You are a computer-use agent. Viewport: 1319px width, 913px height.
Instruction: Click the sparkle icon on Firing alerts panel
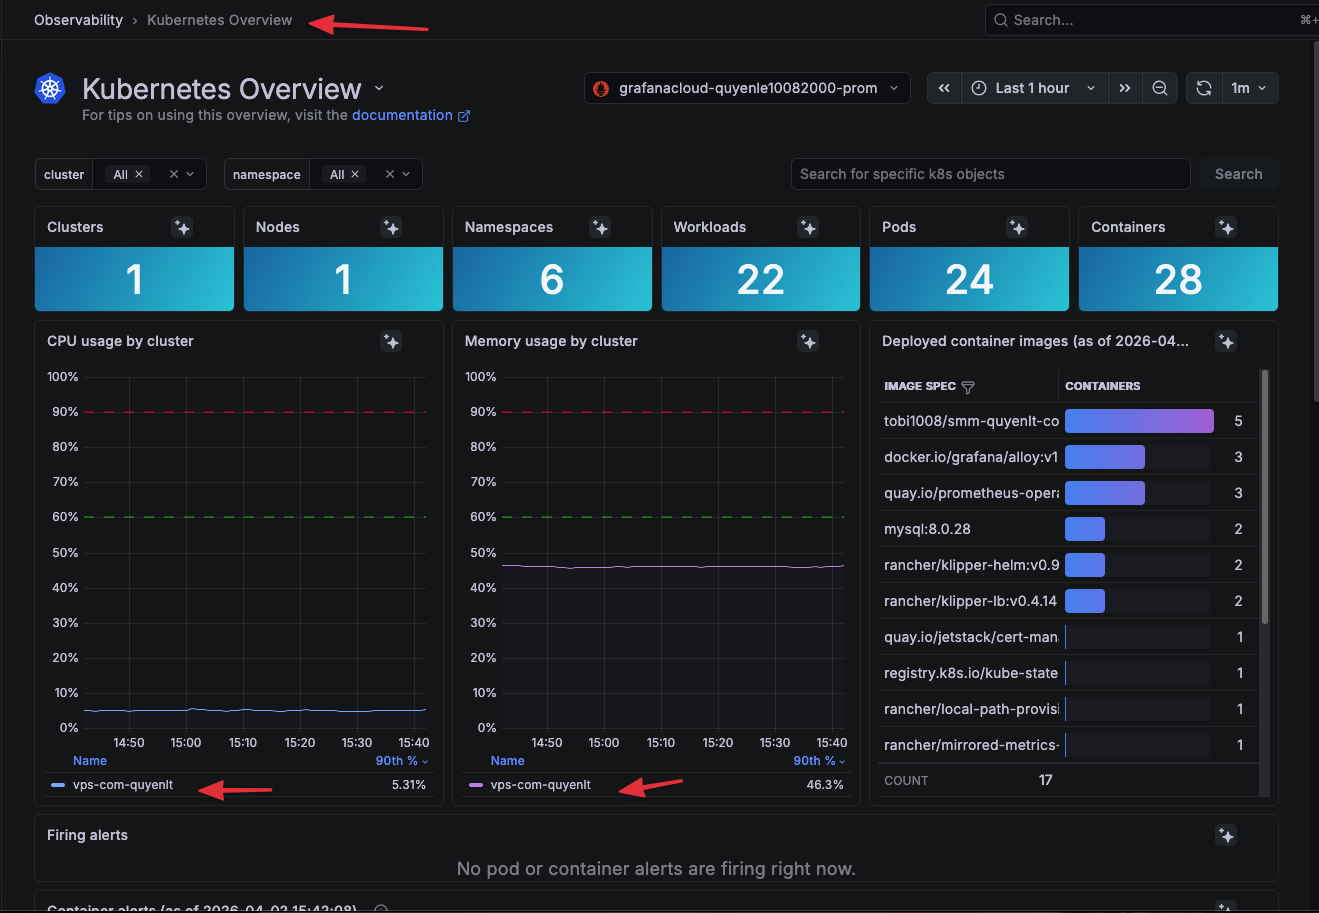click(1226, 836)
